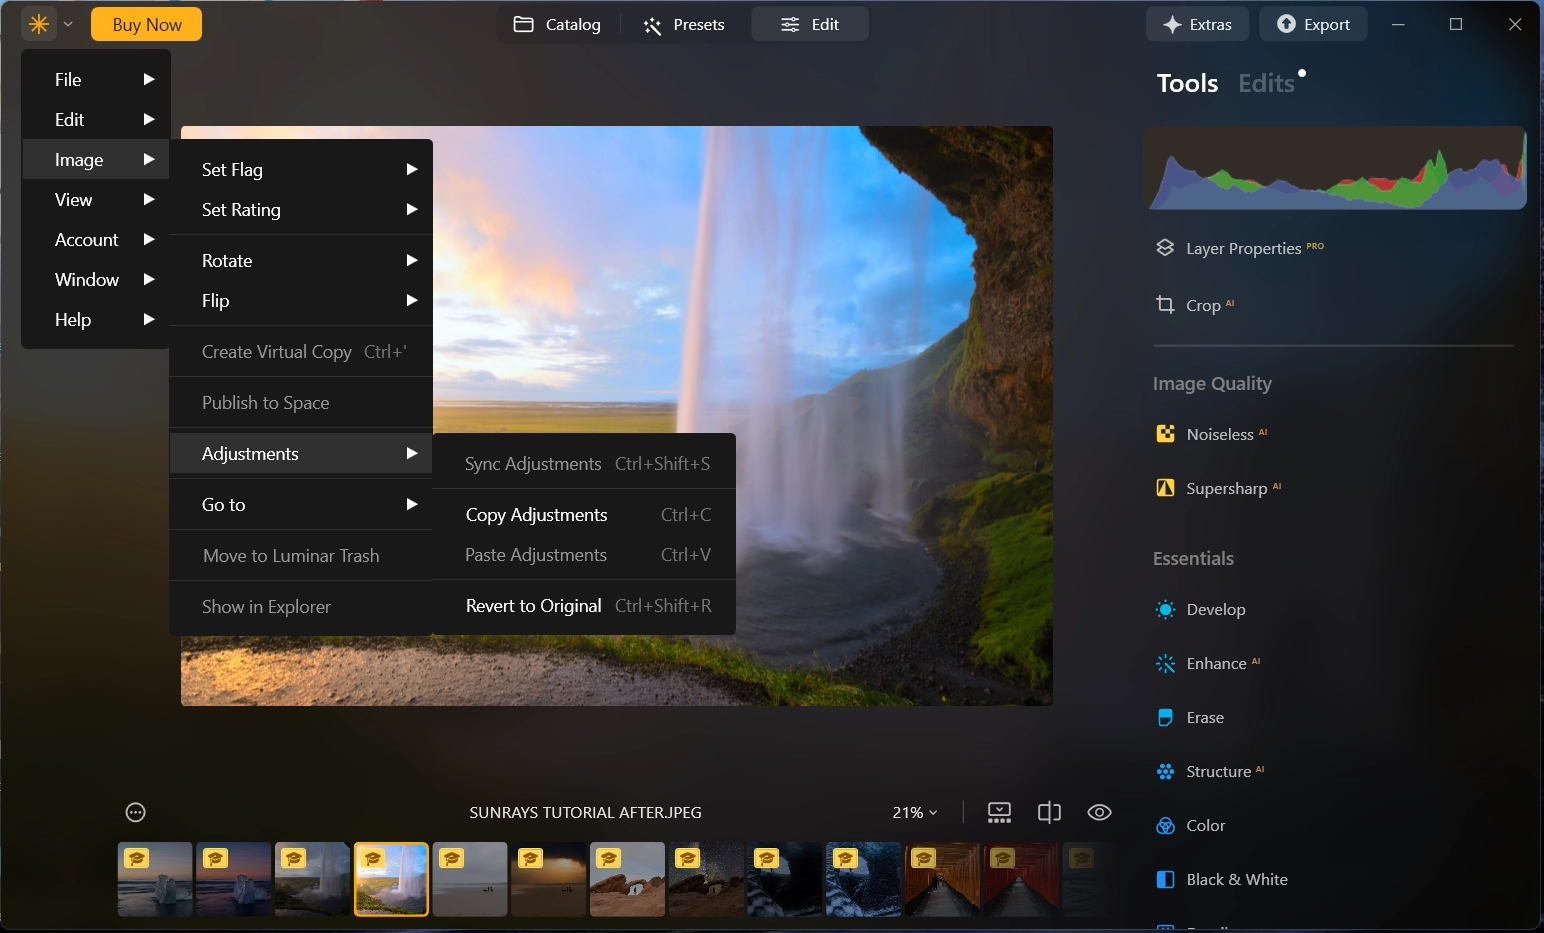Switch to the Tools tab
Image resolution: width=1544 pixels, height=933 pixels.
[1187, 83]
